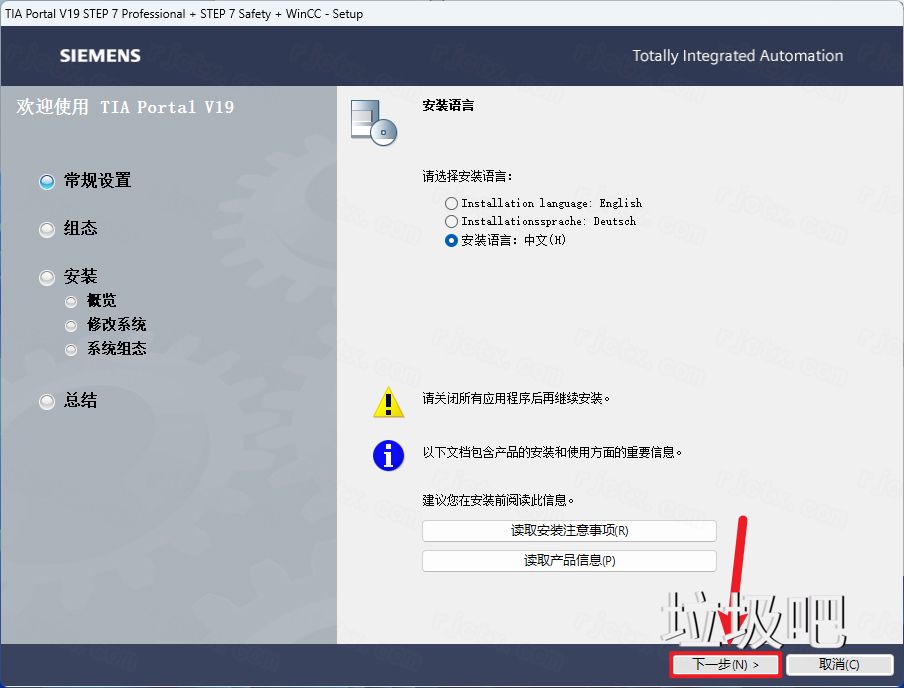Click the SIEMENS logo
Screen dimensions: 904x688
tap(99, 56)
